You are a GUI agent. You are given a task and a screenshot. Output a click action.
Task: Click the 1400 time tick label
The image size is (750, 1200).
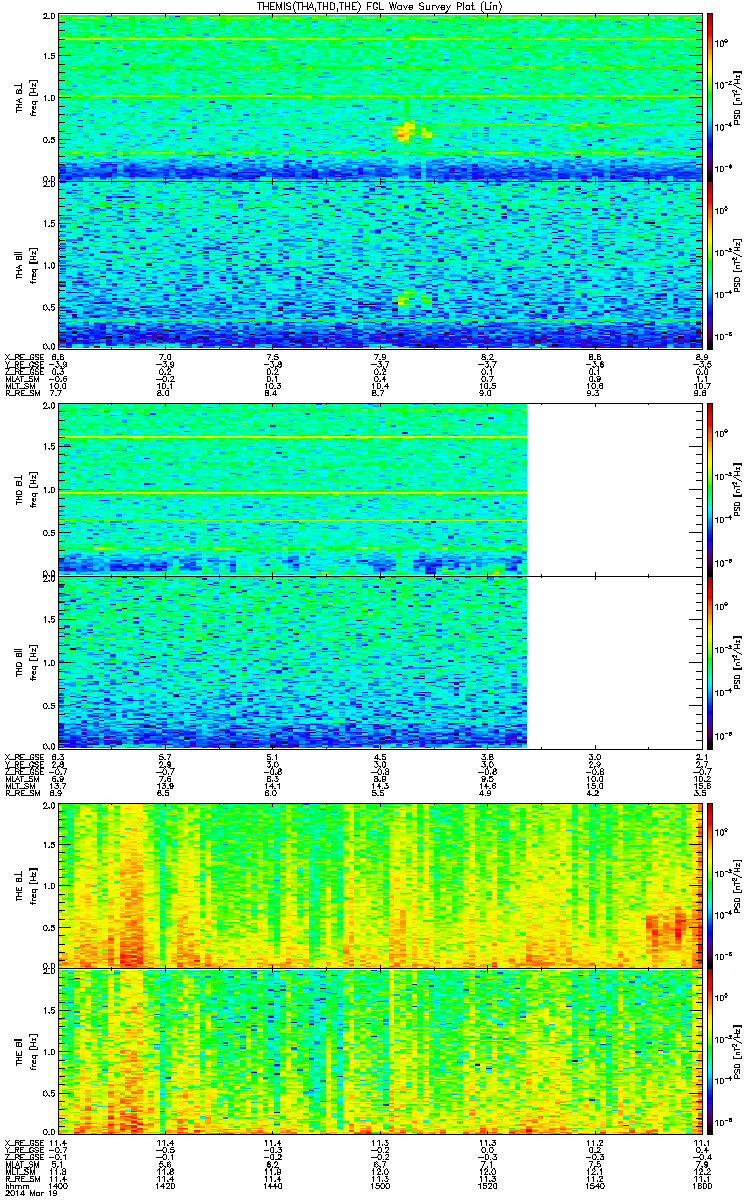tap(59, 1186)
